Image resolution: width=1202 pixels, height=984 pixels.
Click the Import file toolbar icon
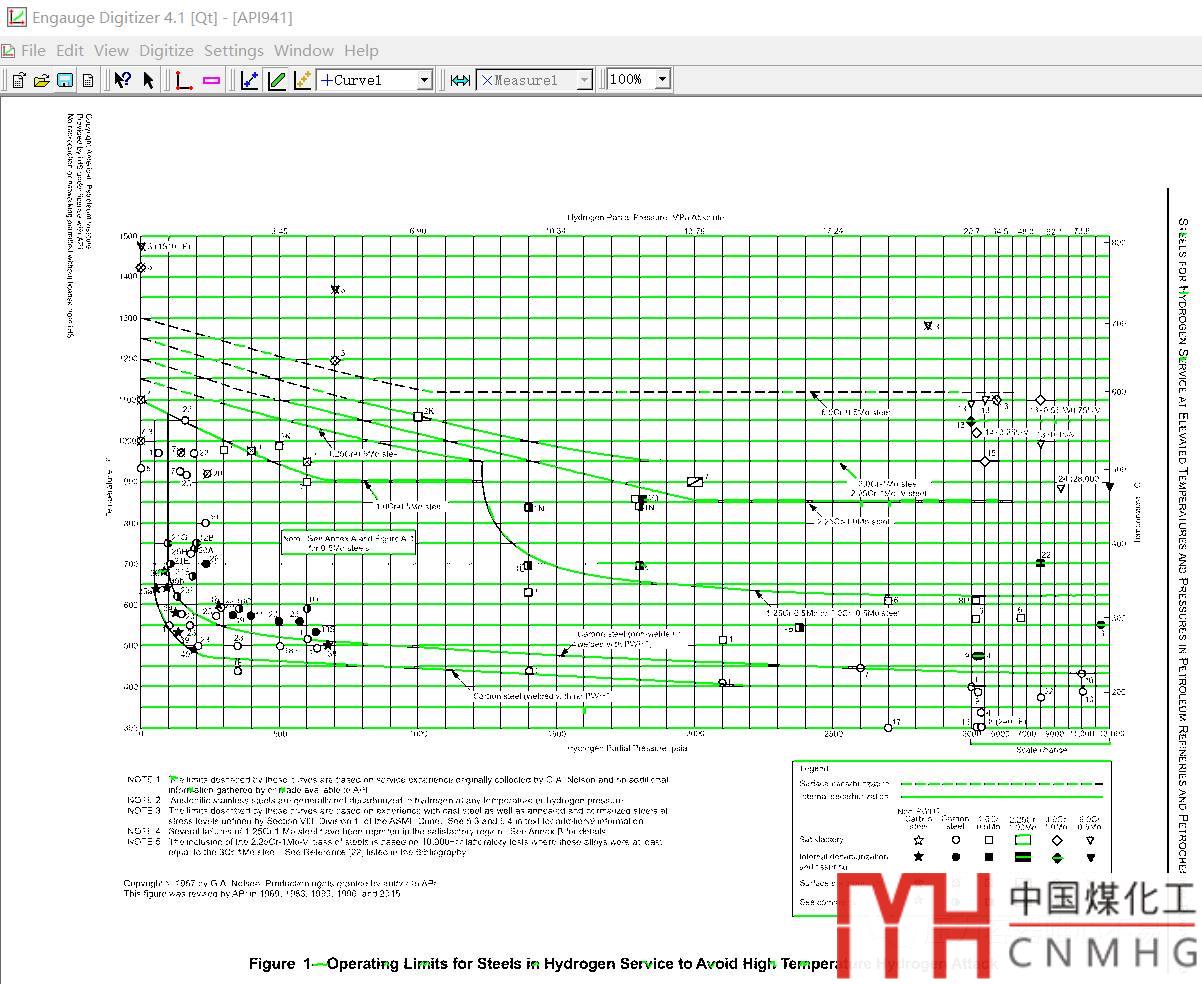tap(18, 80)
